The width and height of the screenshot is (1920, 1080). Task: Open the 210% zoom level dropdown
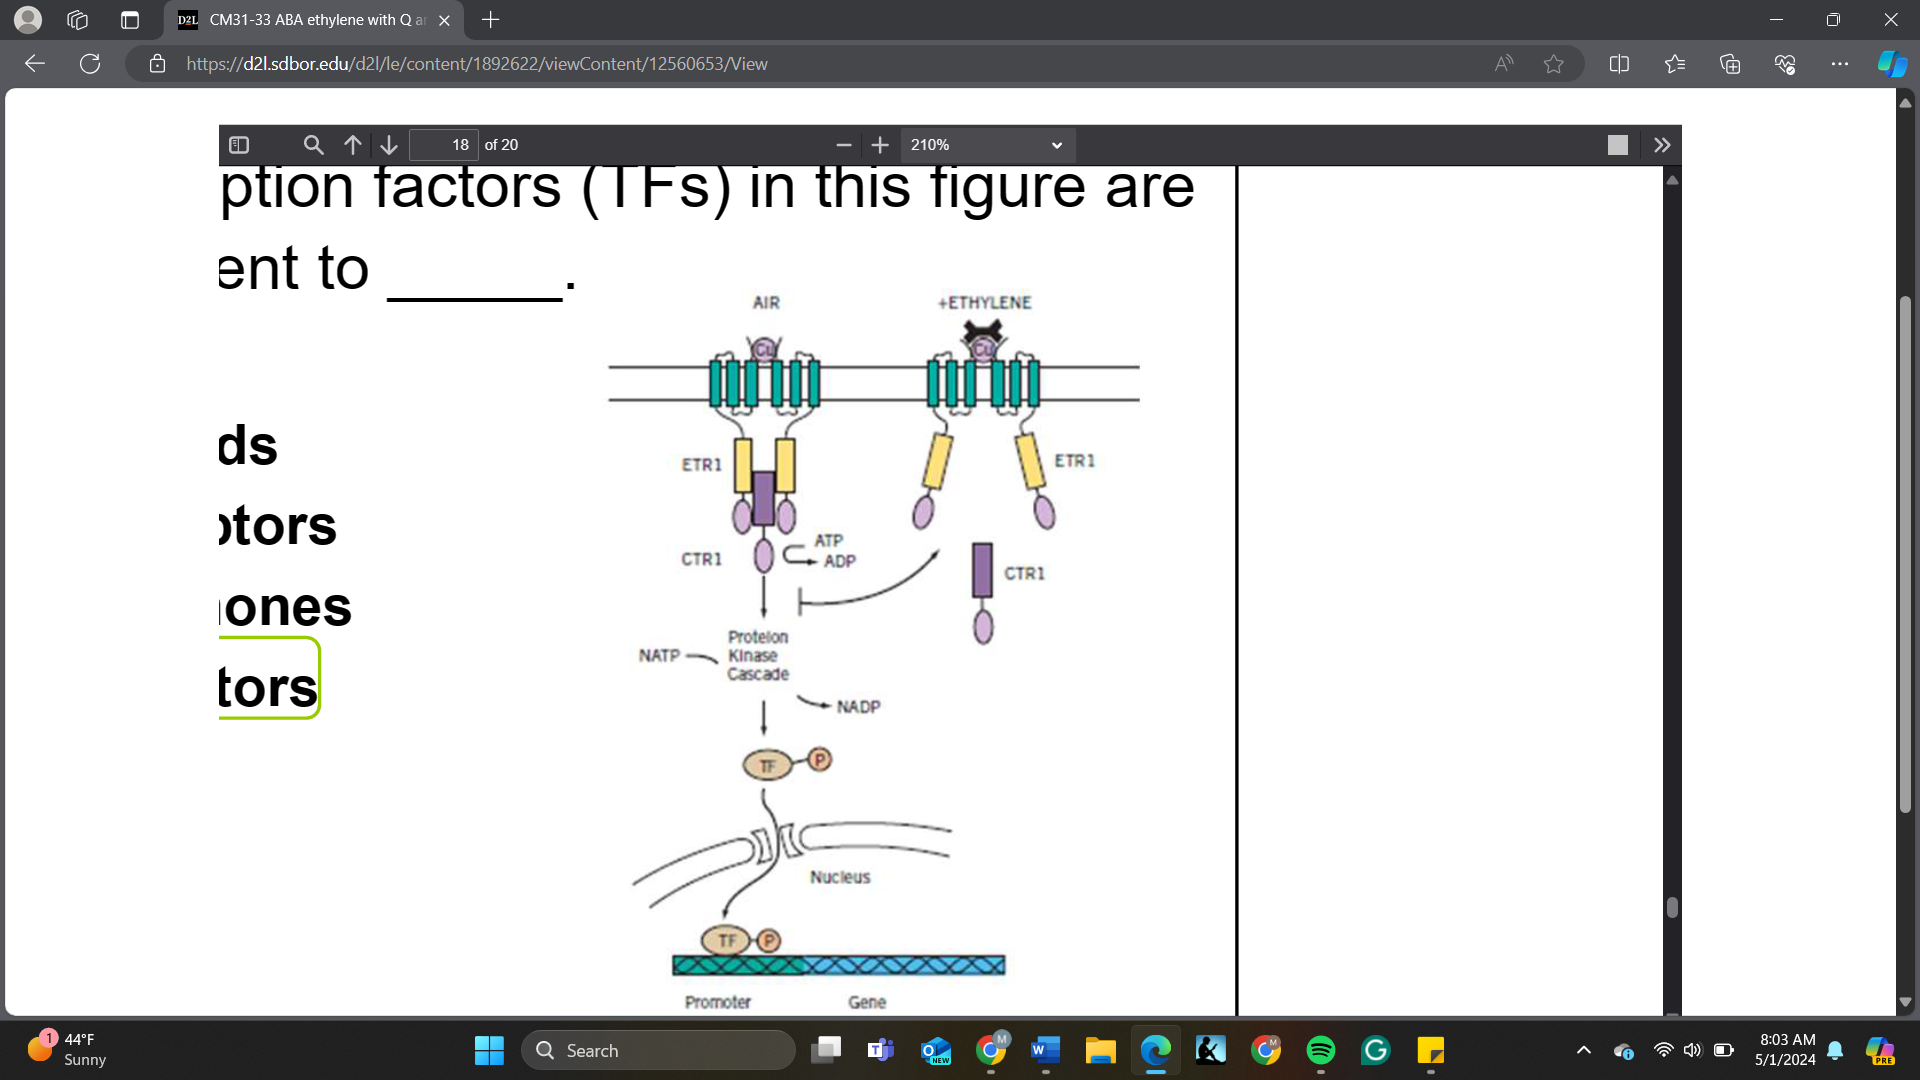coord(987,145)
